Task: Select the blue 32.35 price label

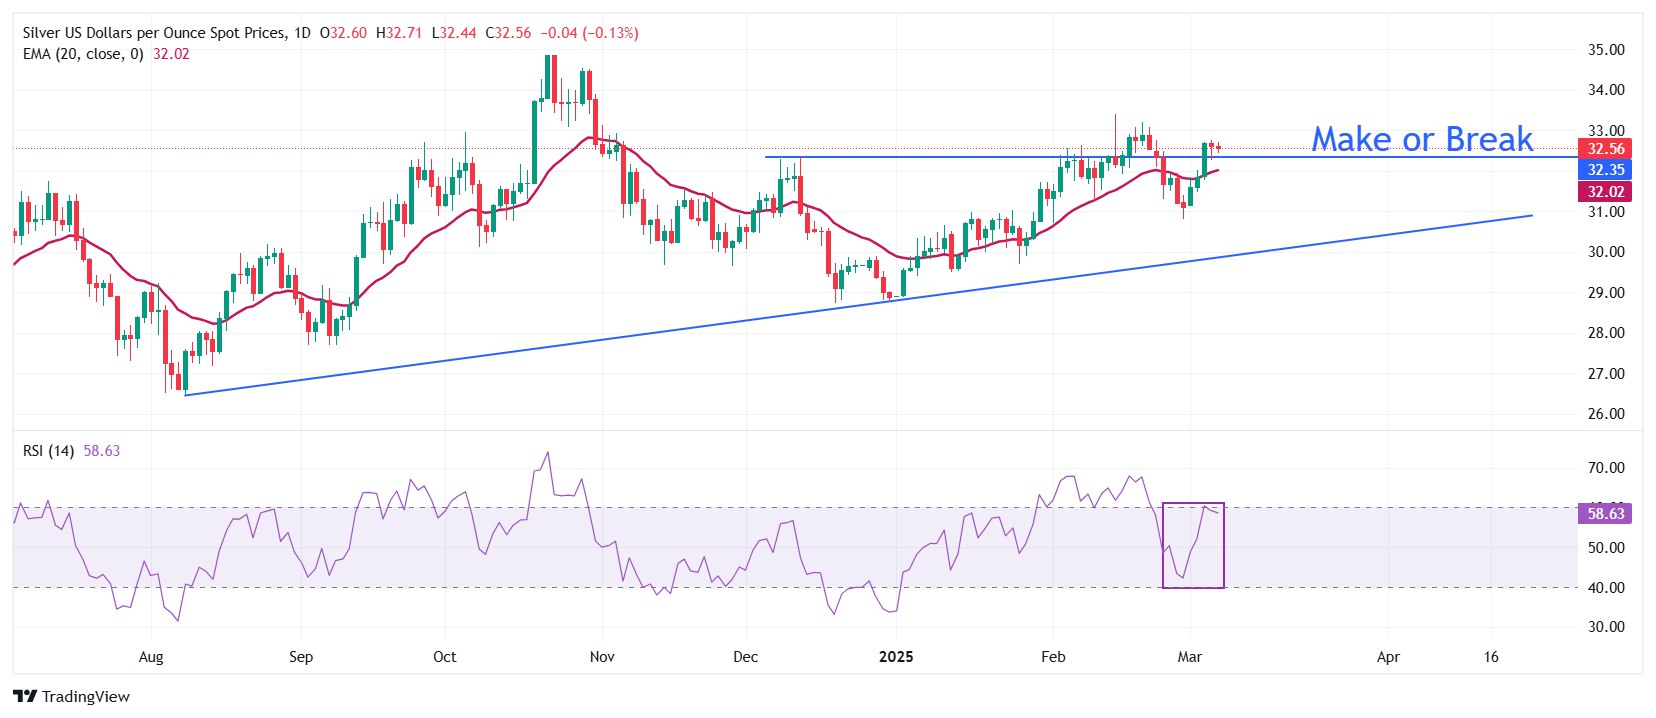Action: [1605, 170]
